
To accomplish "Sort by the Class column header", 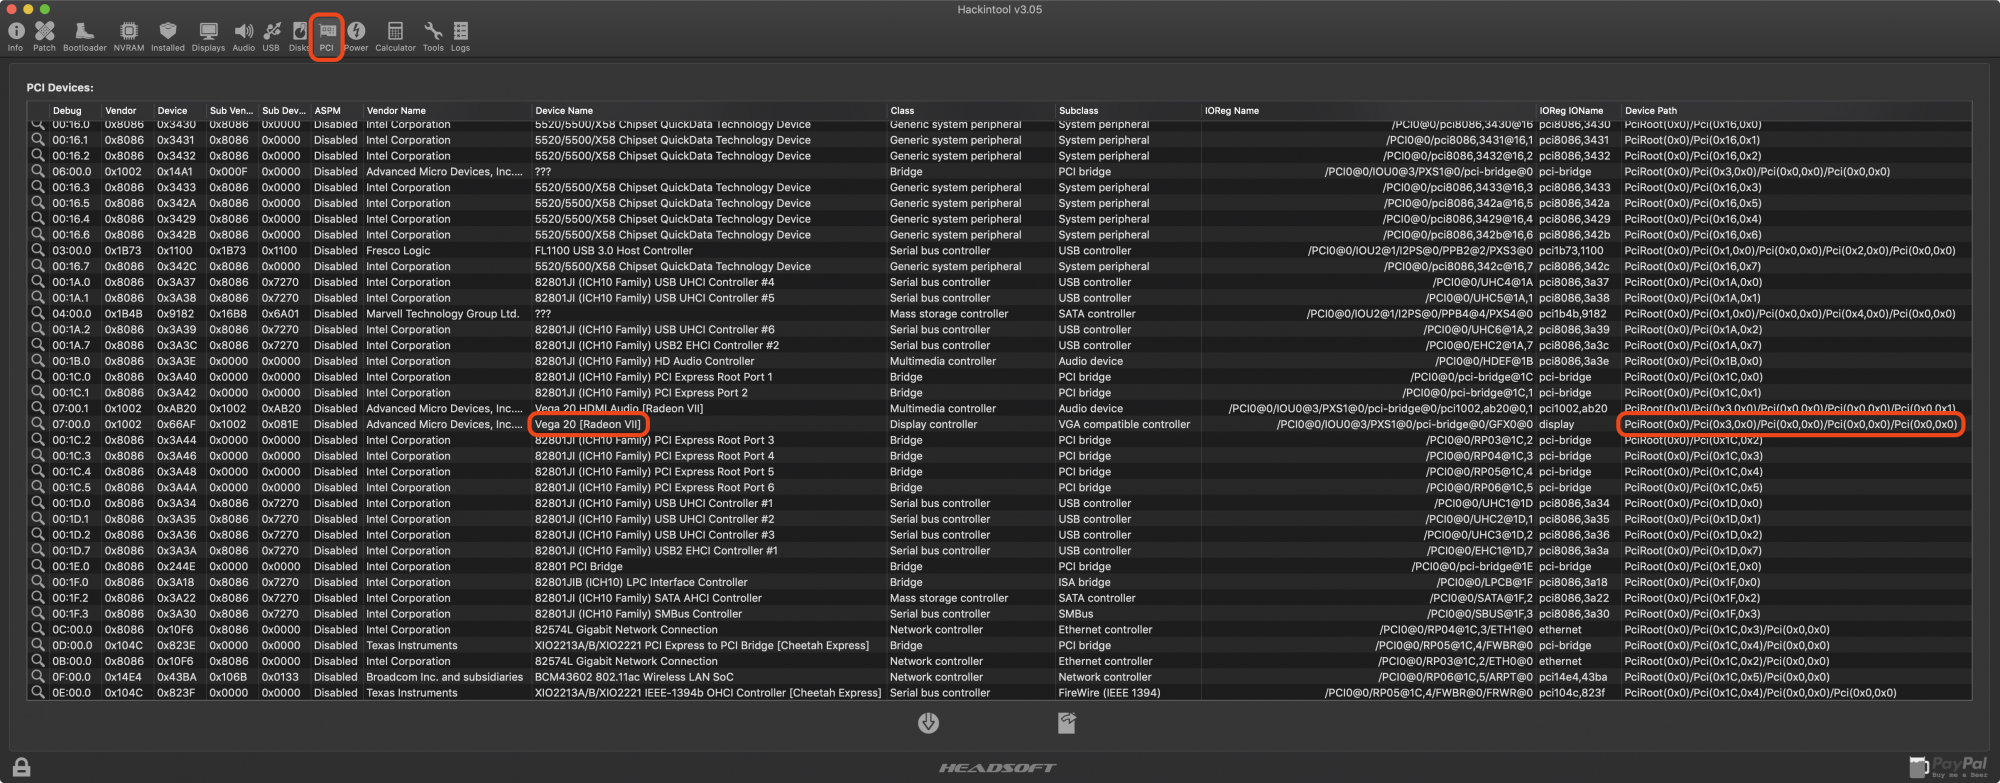I will pyautogui.click(x=970, y=110).
